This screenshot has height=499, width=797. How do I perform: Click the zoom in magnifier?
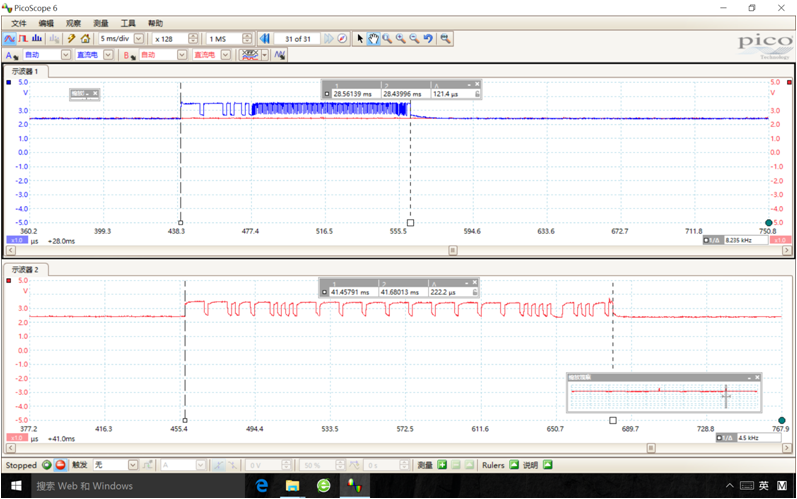[401, 39]
